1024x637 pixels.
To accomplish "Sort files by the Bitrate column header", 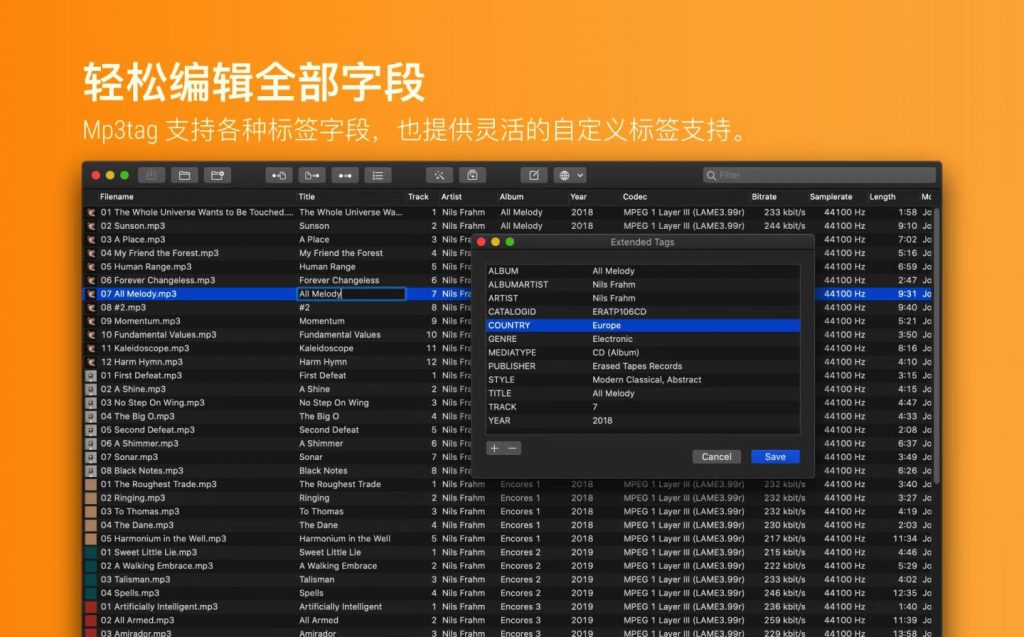I will pyautogui.click(x=764, y=196).
